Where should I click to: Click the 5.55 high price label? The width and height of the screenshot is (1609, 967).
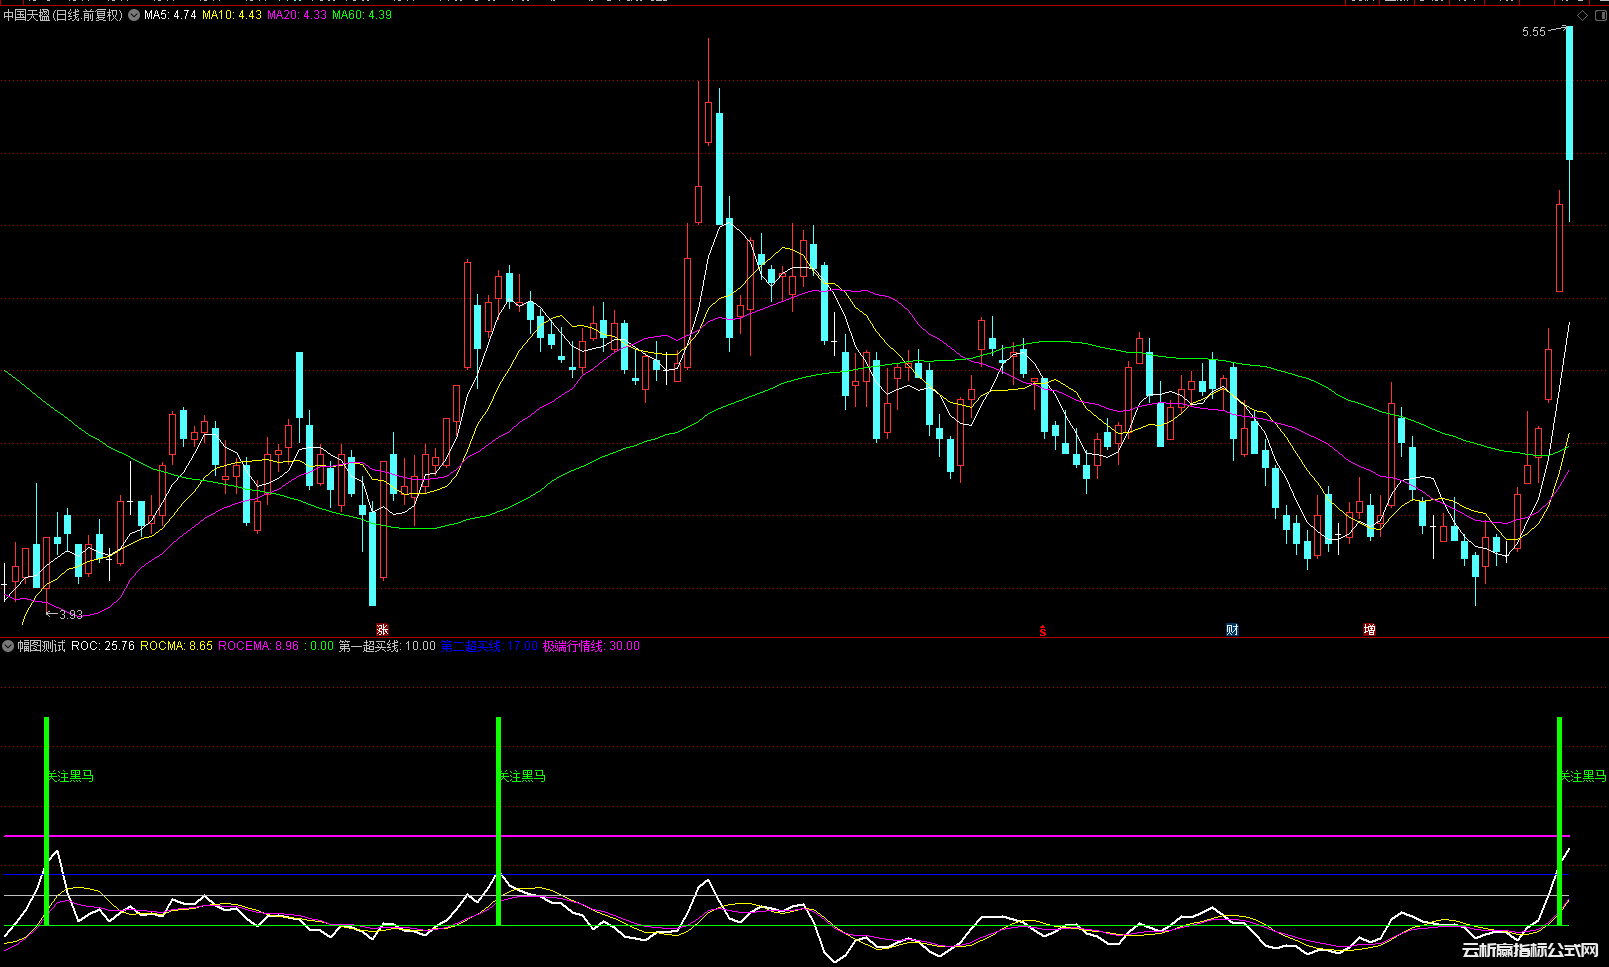pos(1534,32)
